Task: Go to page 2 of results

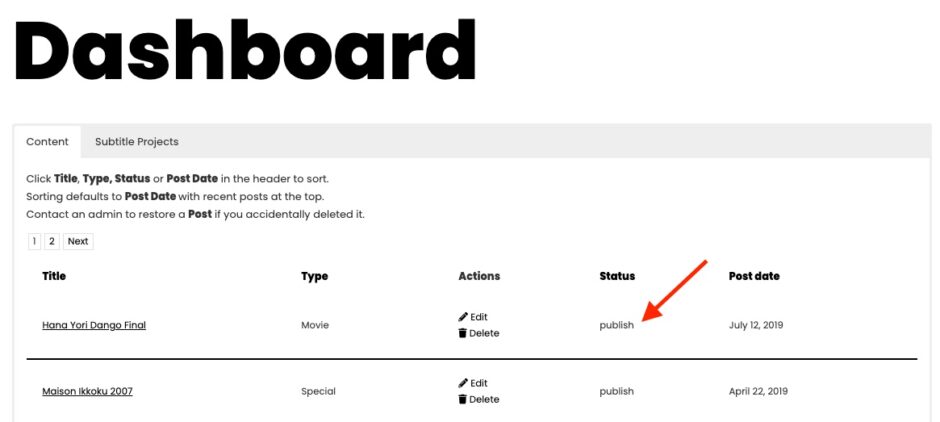Action: tap(52, 242)
